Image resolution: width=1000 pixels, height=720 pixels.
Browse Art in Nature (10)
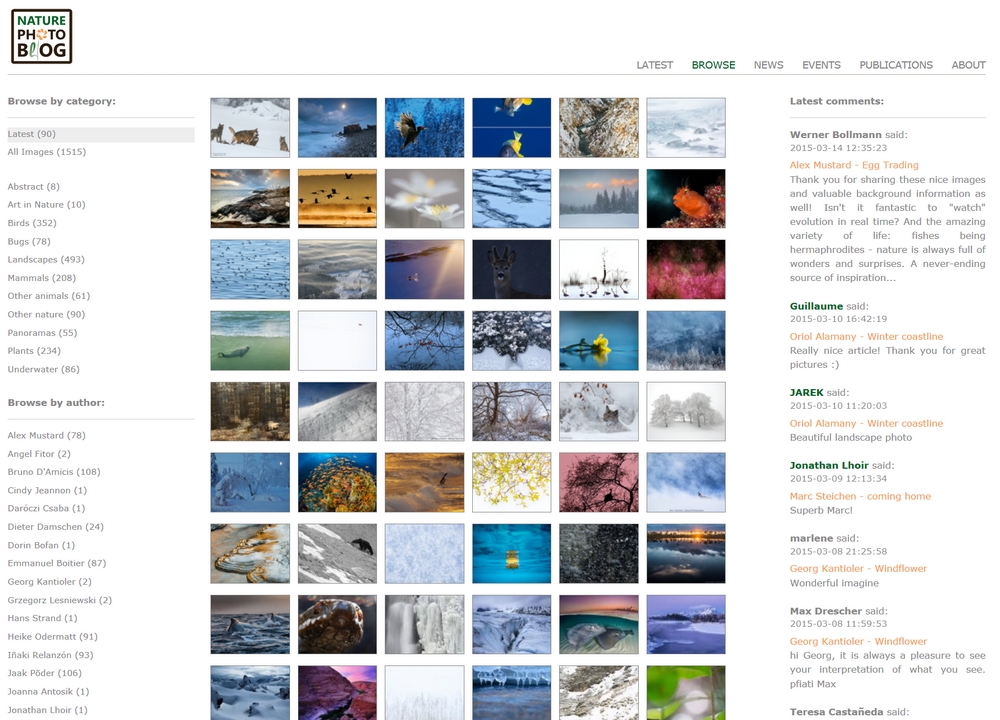coord(46,205)
